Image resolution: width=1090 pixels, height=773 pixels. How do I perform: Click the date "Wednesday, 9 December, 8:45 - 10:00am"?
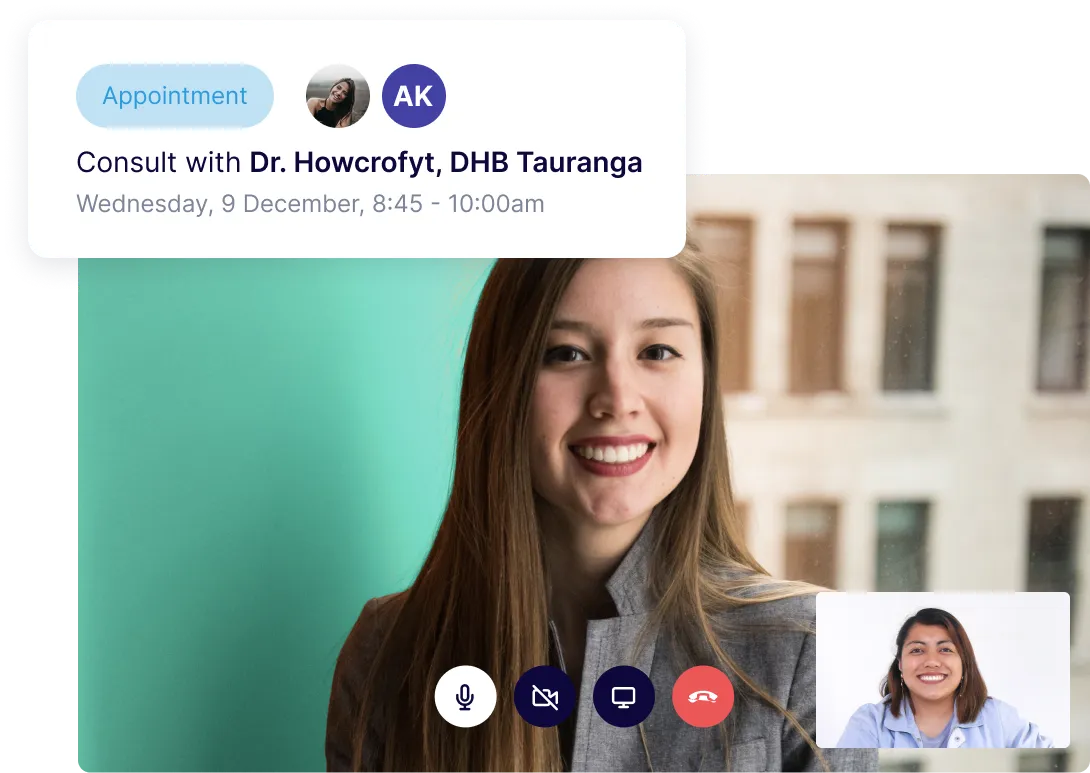[x=311, y=204]
